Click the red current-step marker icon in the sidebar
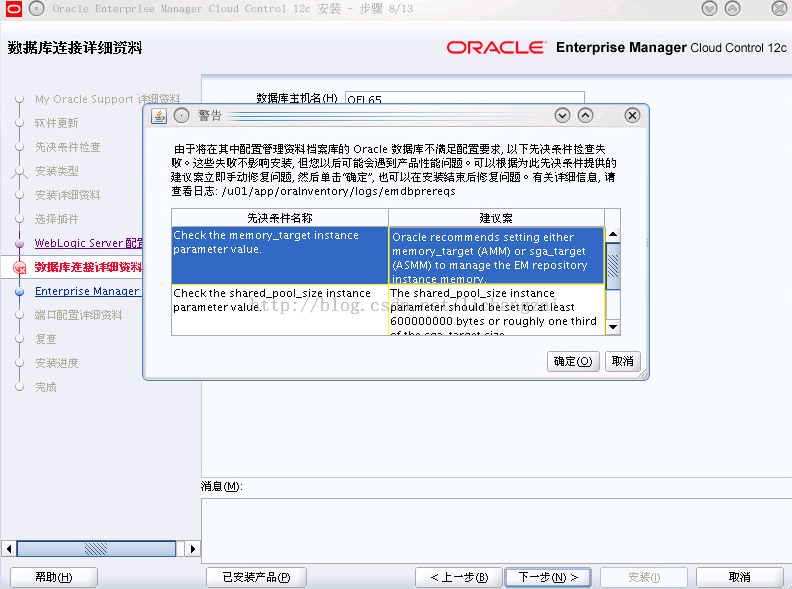The width and height of the screenshot is (792, 589). tap(20, 267)
